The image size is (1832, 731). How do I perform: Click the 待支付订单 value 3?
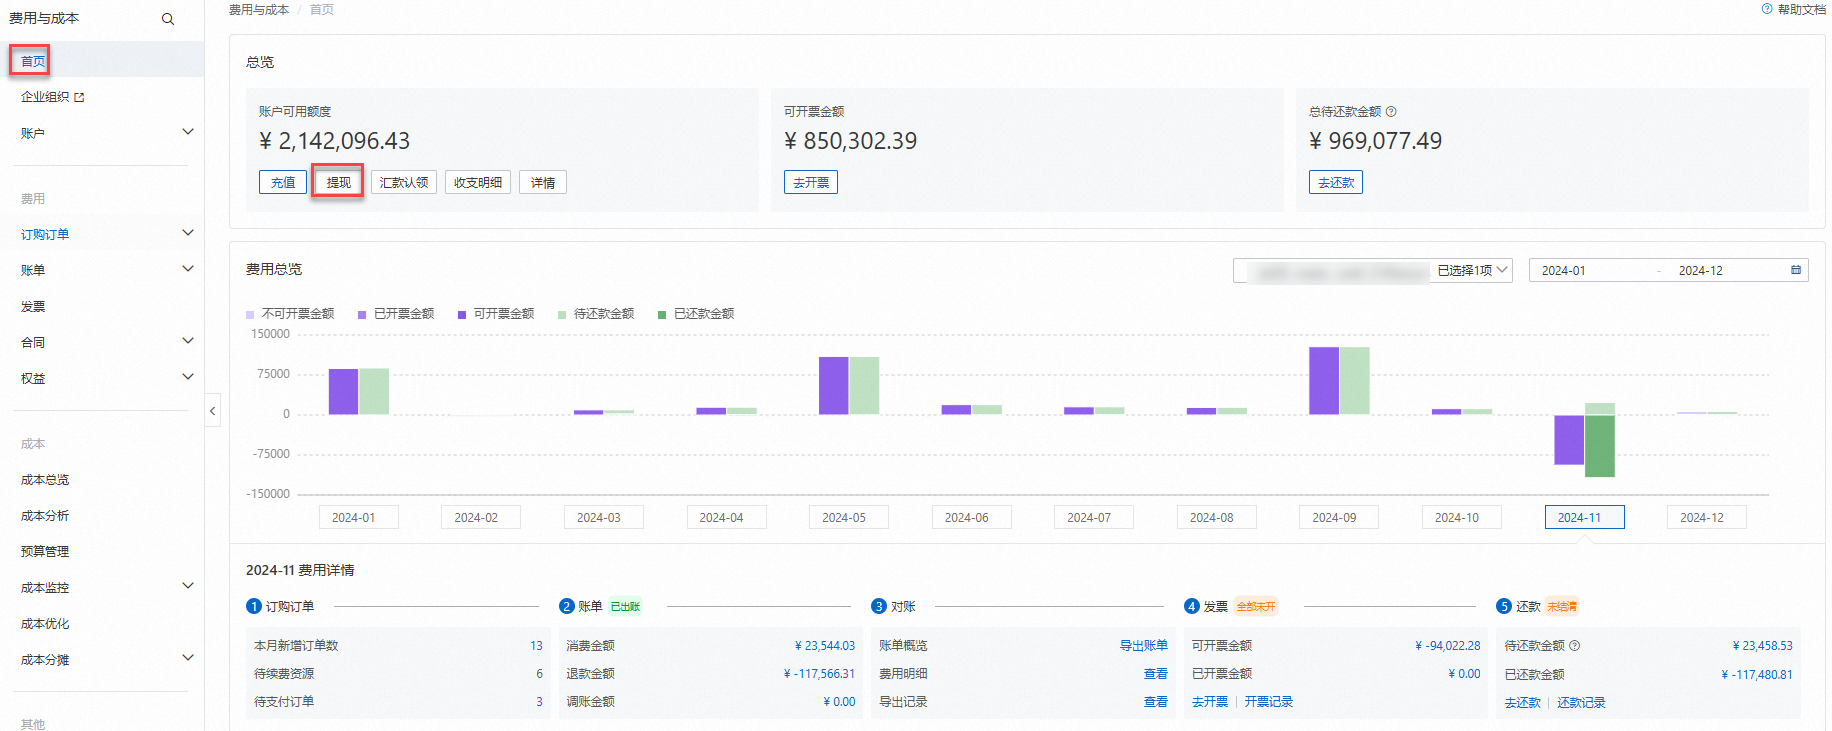coord(539,702)
